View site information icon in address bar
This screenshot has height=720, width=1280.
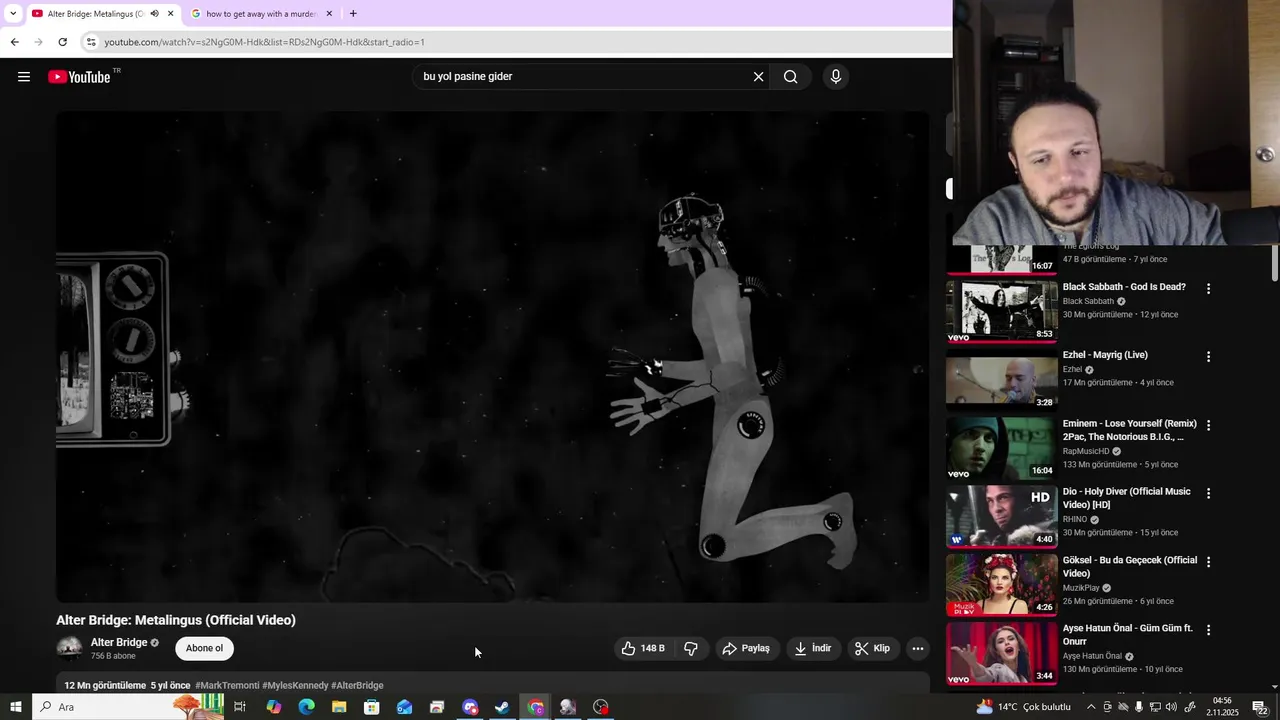click(91, 42)
